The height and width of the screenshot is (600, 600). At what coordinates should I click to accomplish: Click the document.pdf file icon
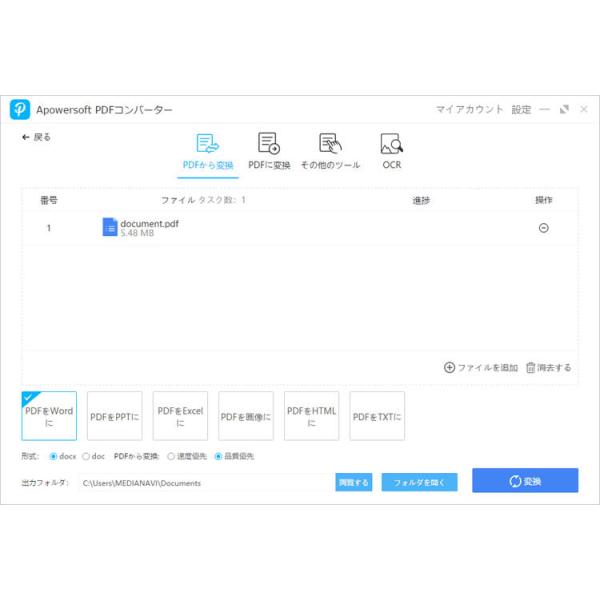110,227
